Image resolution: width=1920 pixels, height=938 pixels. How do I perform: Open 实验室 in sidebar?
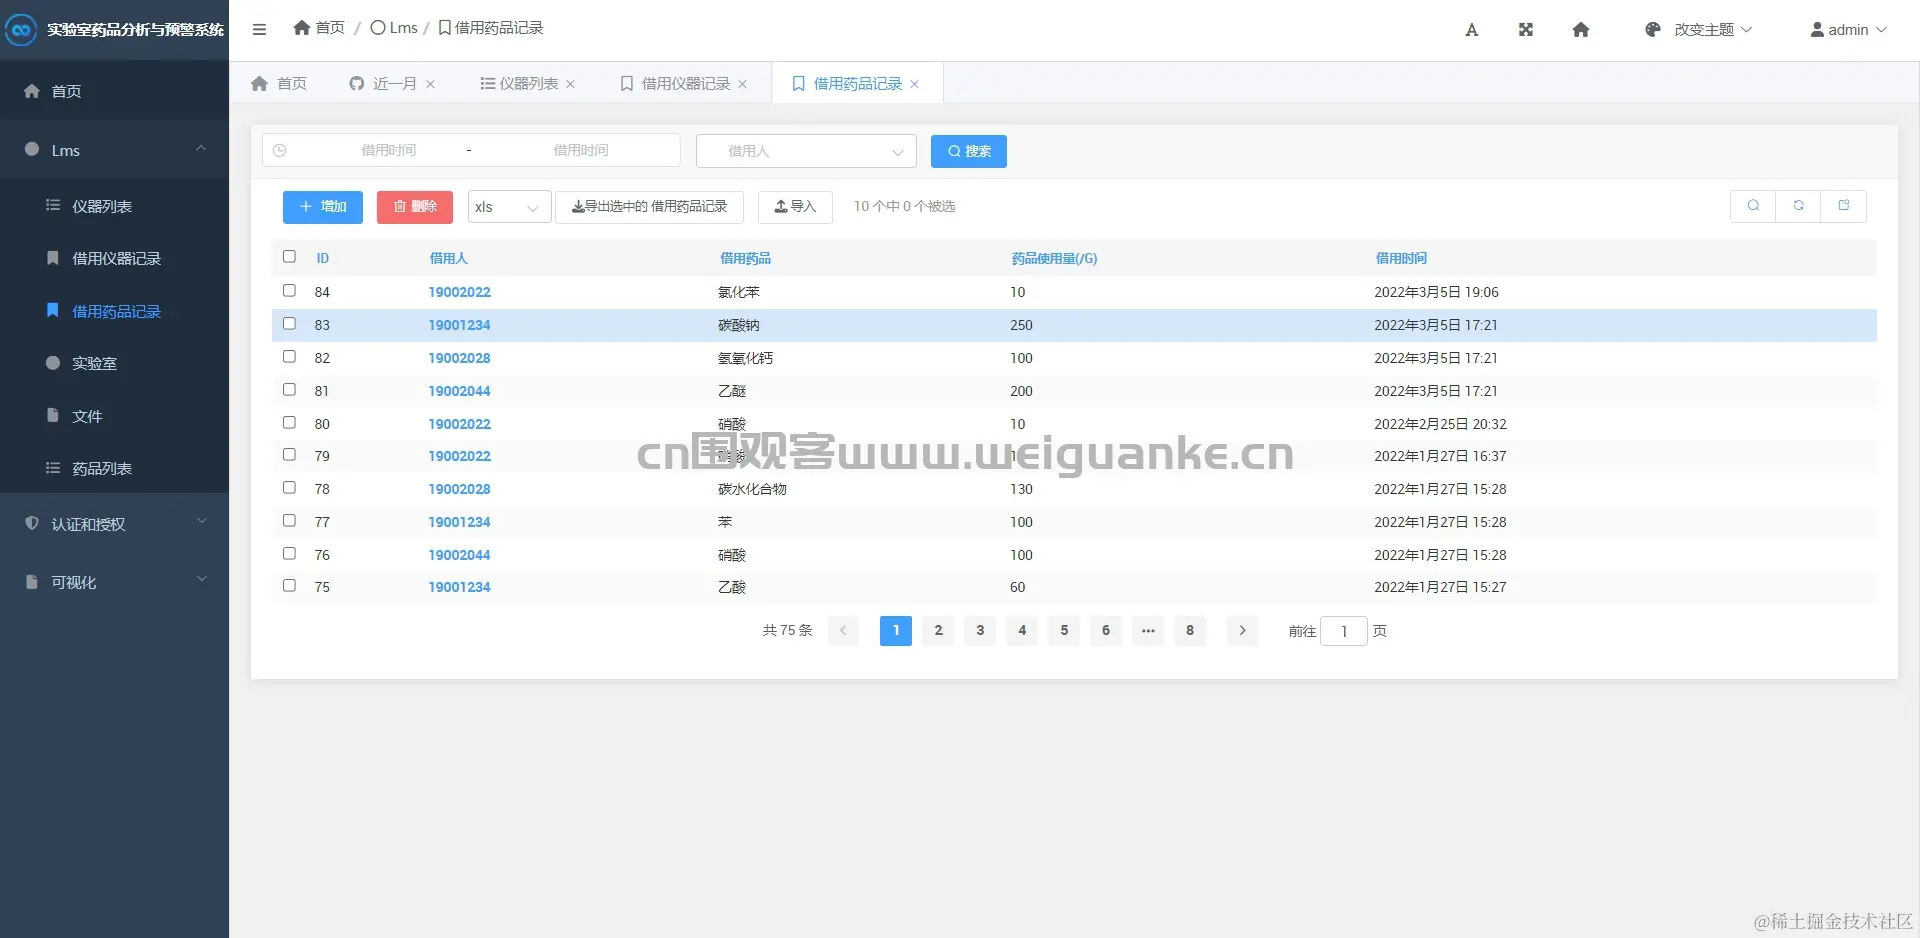tap(114, 363)
